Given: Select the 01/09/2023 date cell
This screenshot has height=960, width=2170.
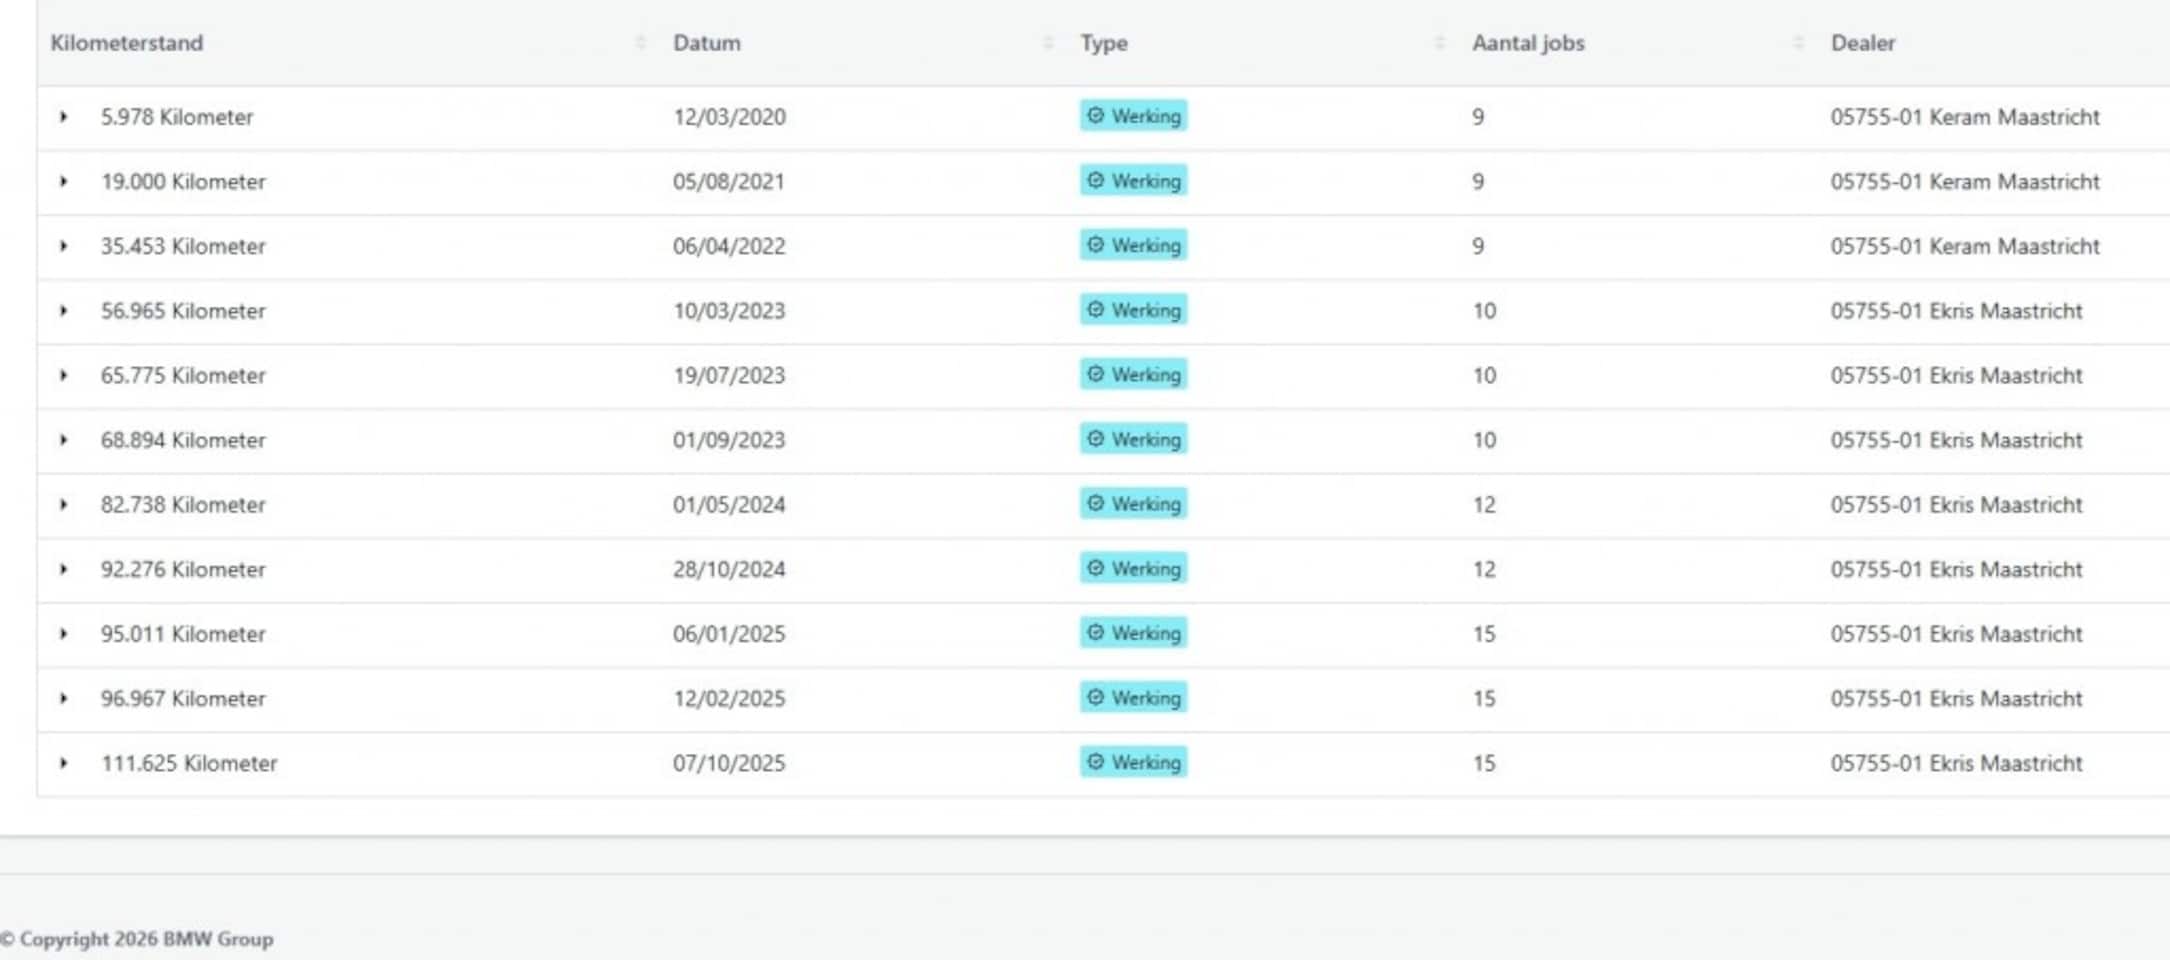Looking at the screenshot, I should pos(729,440).
